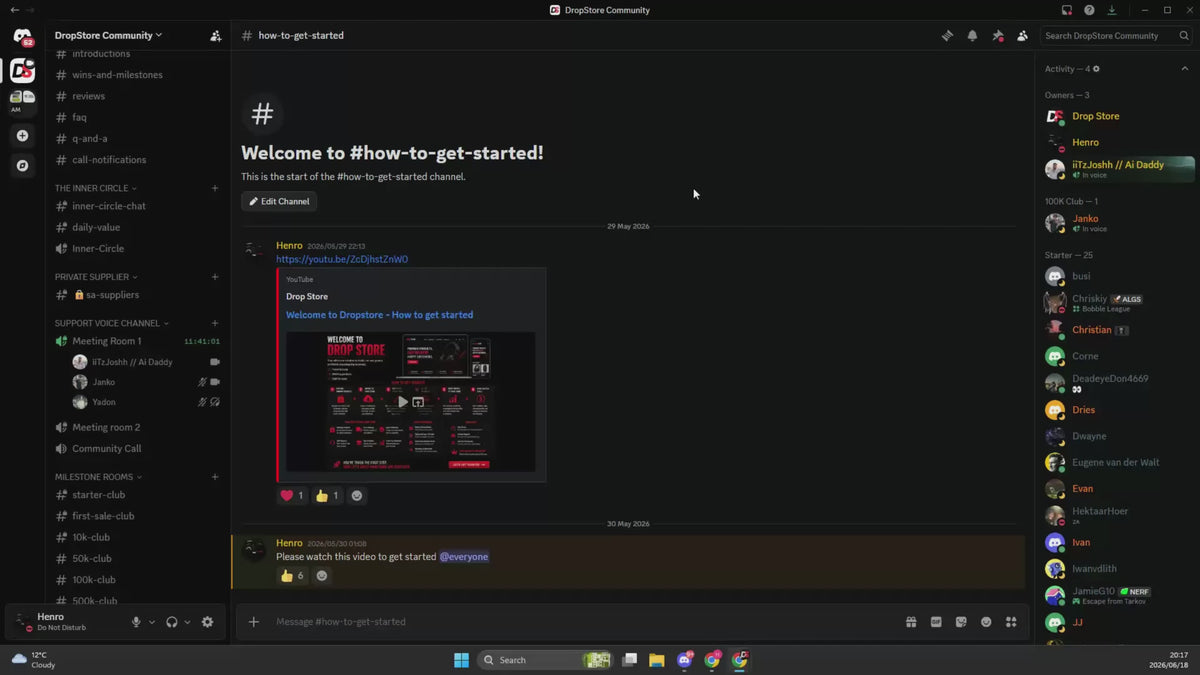Image resolution: width=1200 pixels, height=675 pixels.
Task: Open the GIF picker icon
Action: (936, 622)
